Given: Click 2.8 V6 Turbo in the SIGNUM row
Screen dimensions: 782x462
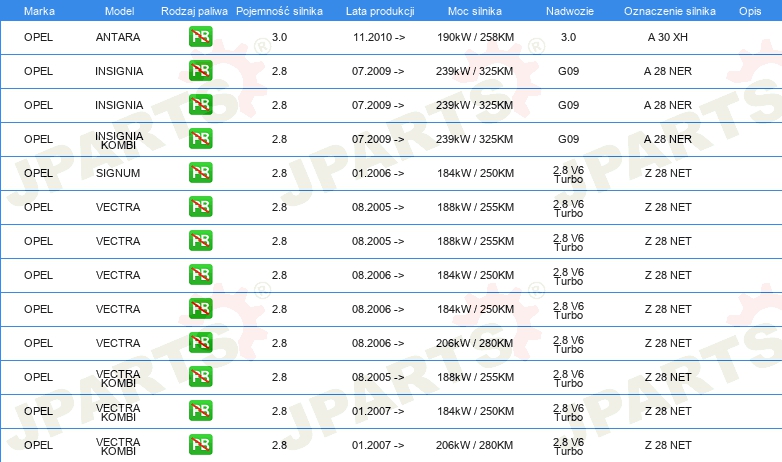Looking at the screenshot, I should pos(569,175).
